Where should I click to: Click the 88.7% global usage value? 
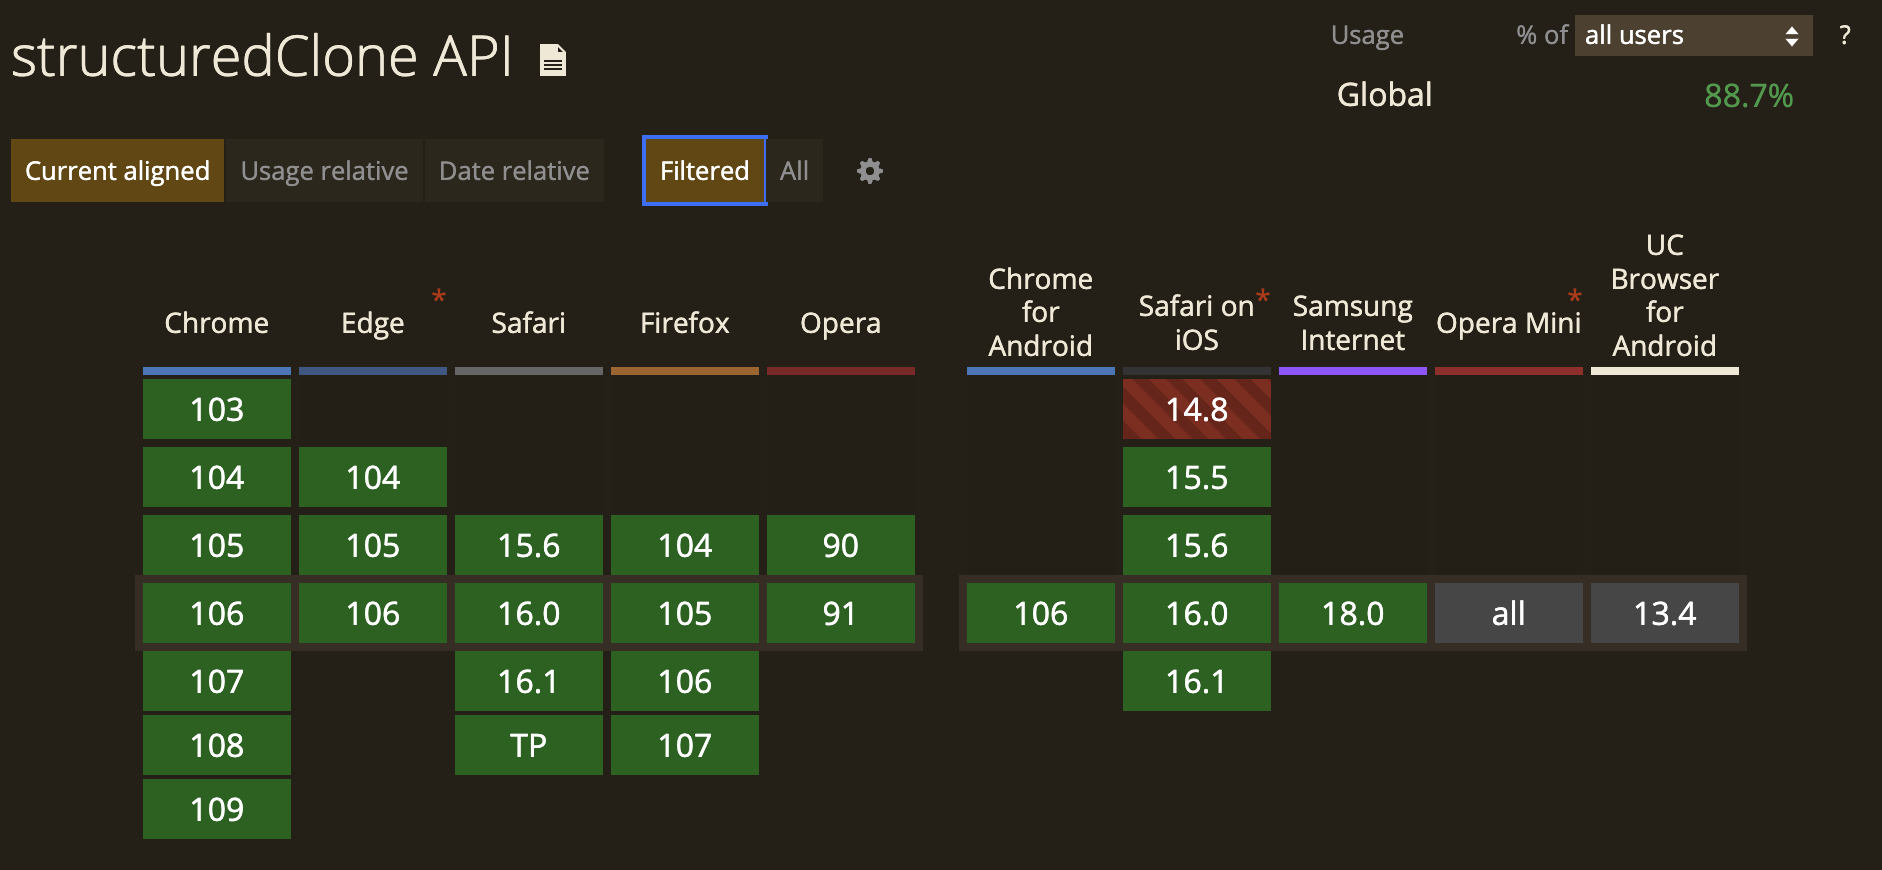[x=1748, y=96]
